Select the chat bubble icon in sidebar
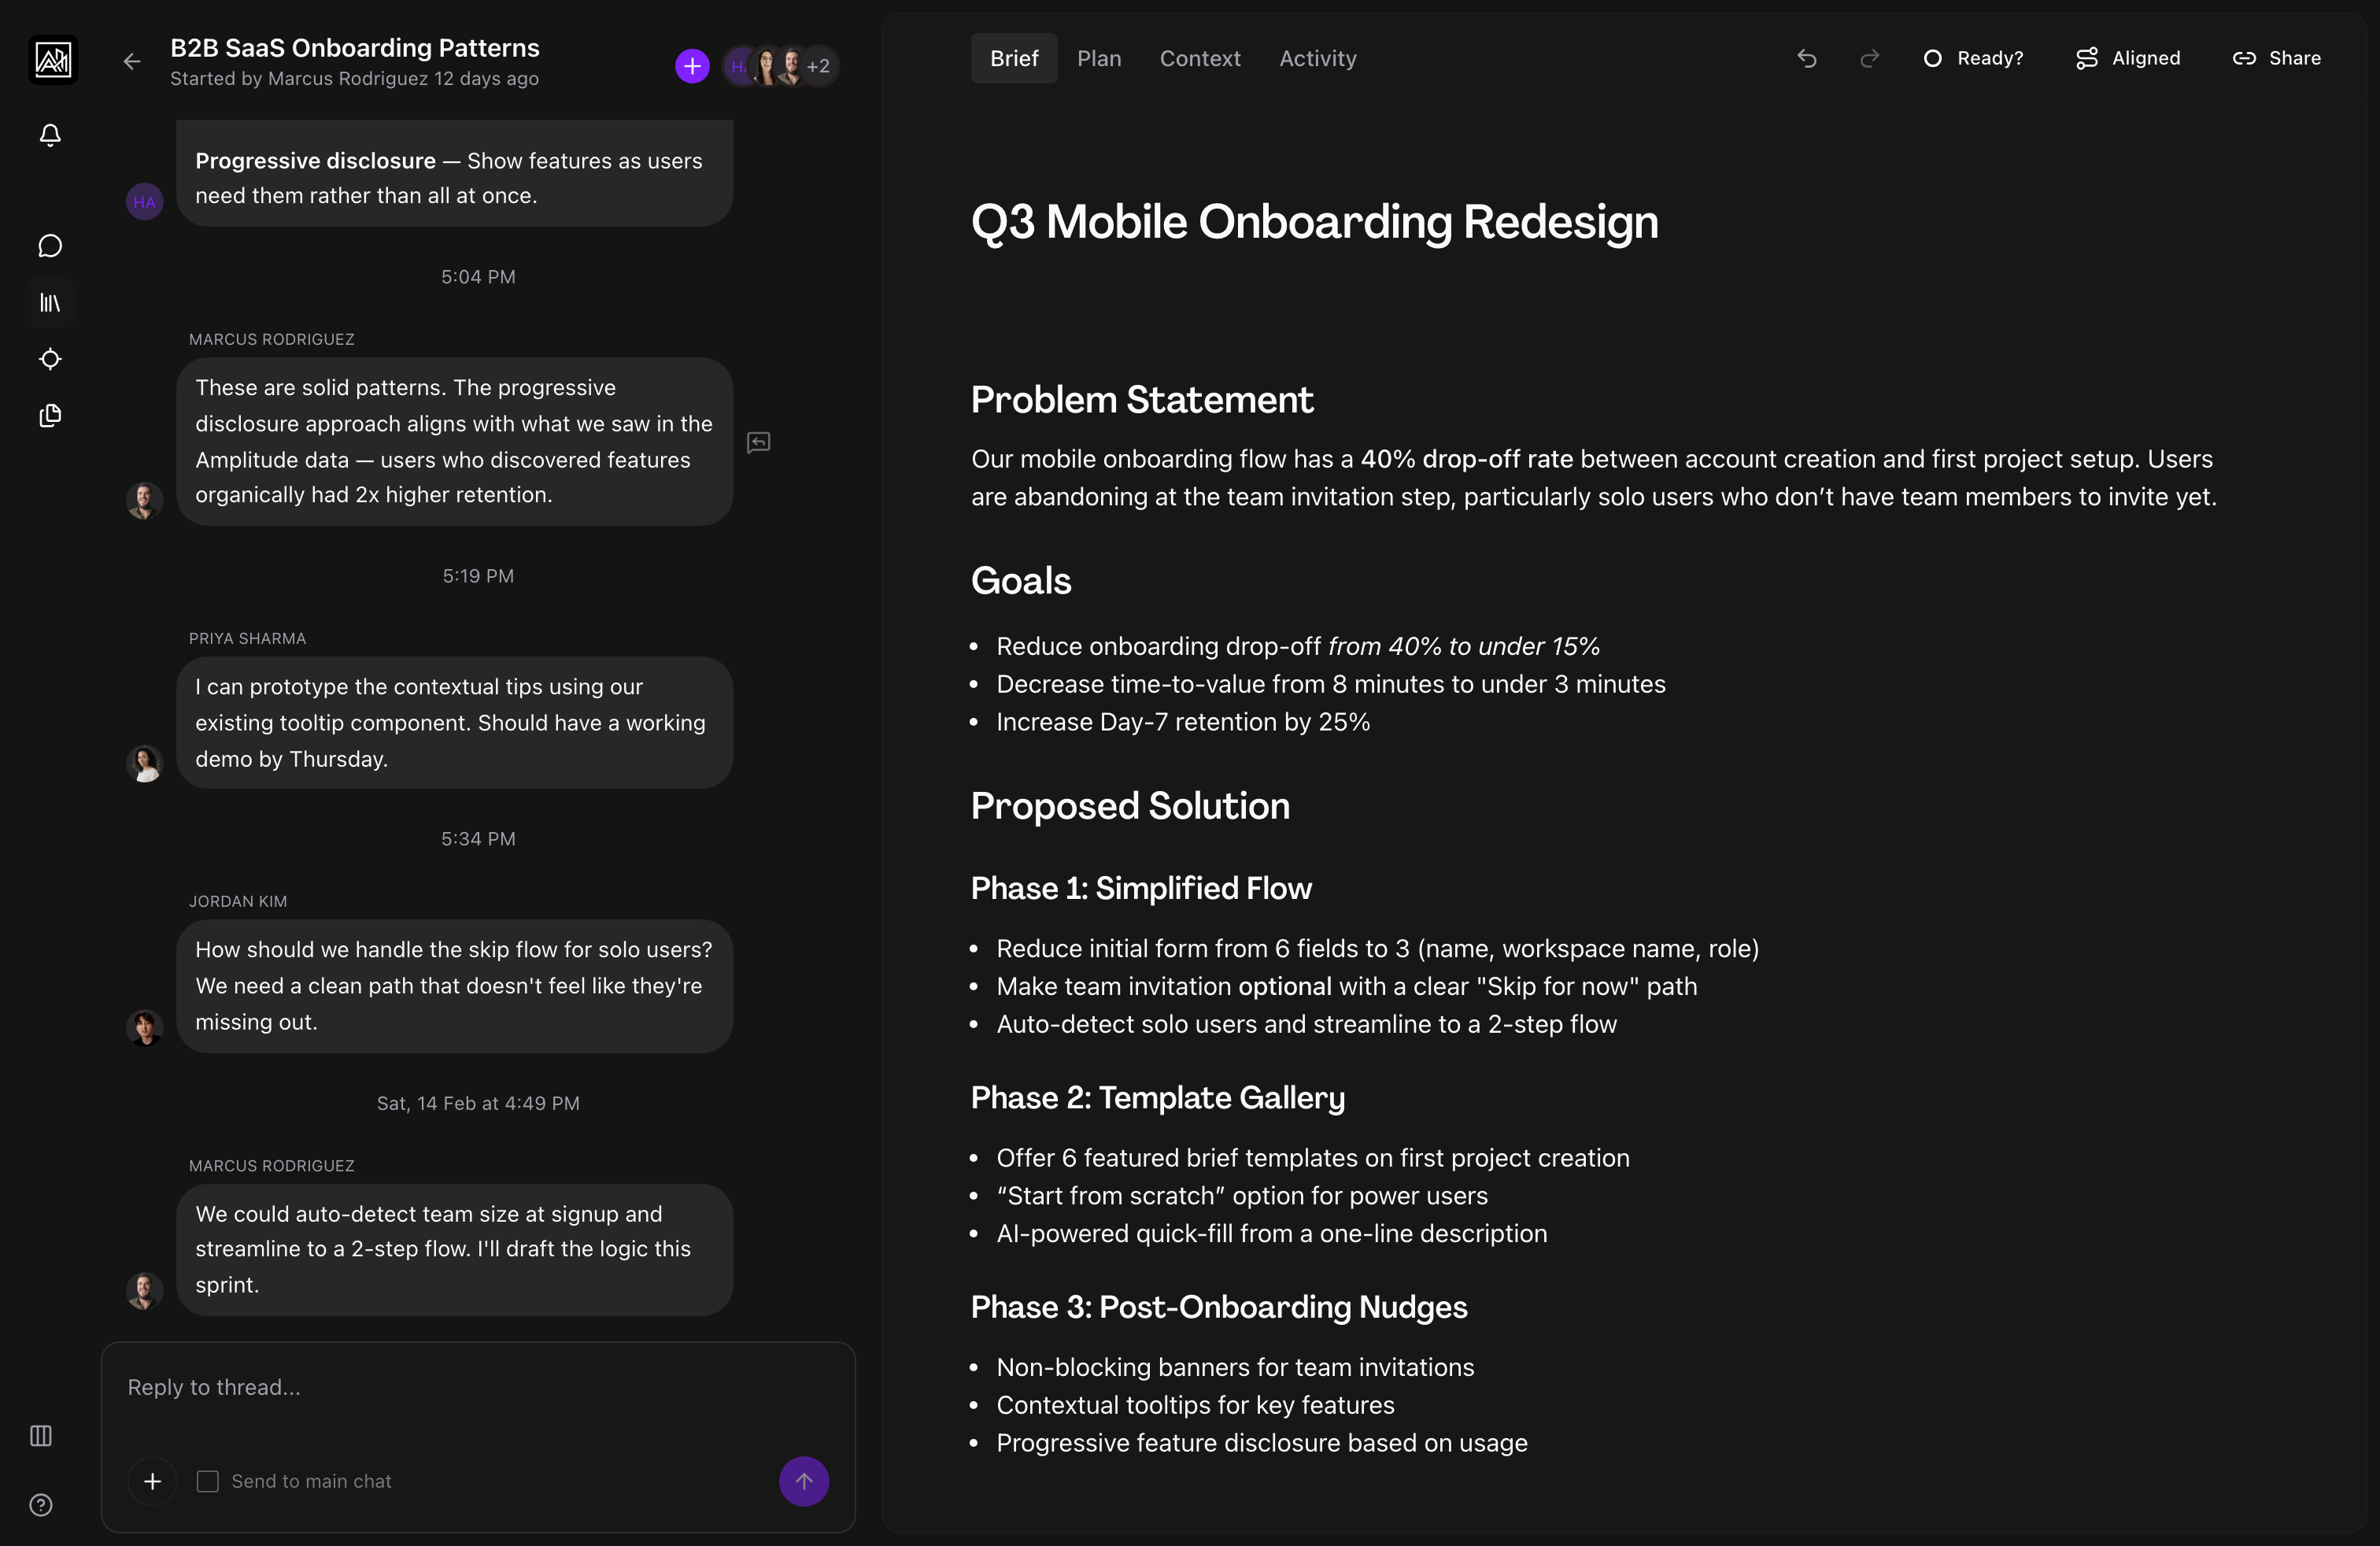The width and height of the screenshot is (2380, 1546). [x=49, y=245]
